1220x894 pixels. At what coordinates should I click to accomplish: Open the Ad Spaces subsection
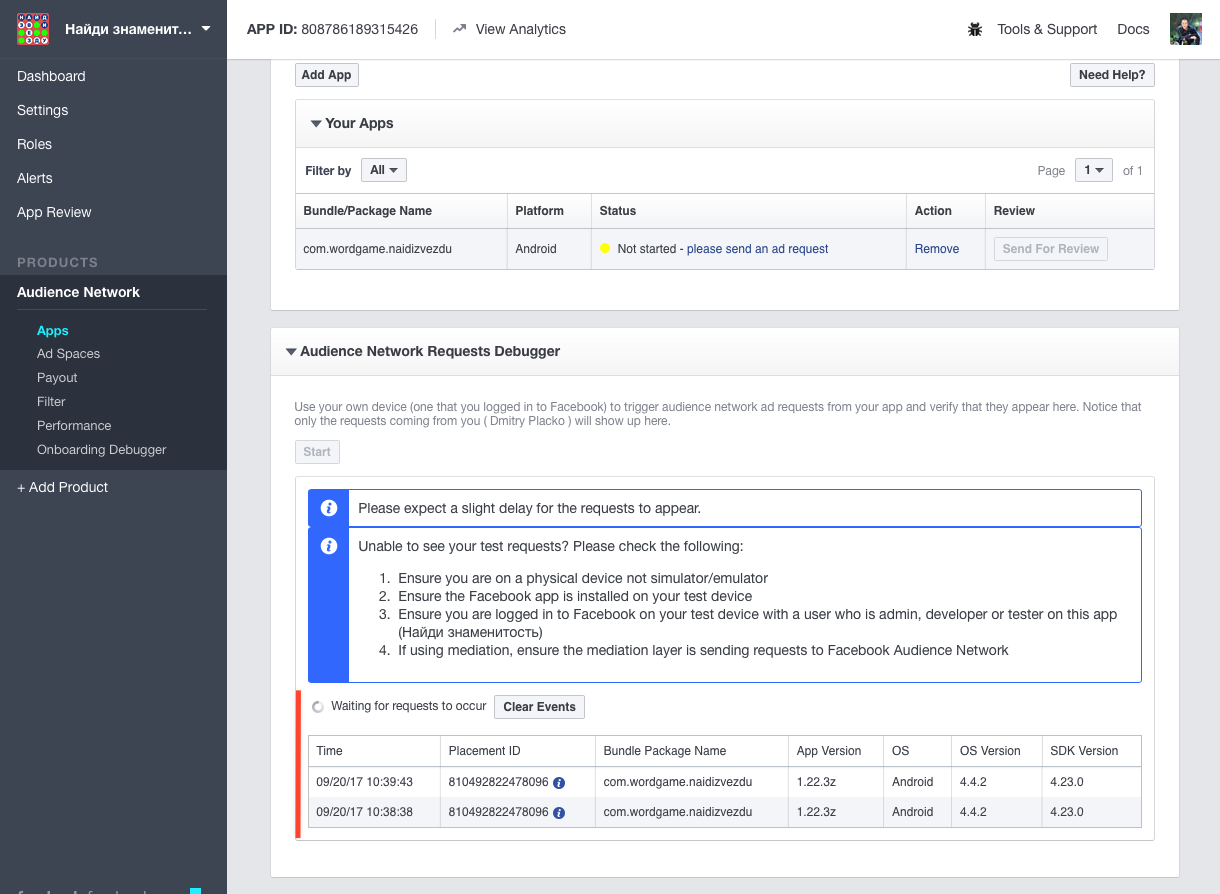[69, 354]
